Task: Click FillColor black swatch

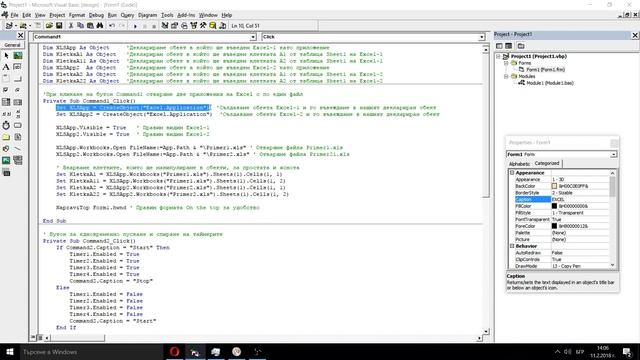Action: pos(554,206)
